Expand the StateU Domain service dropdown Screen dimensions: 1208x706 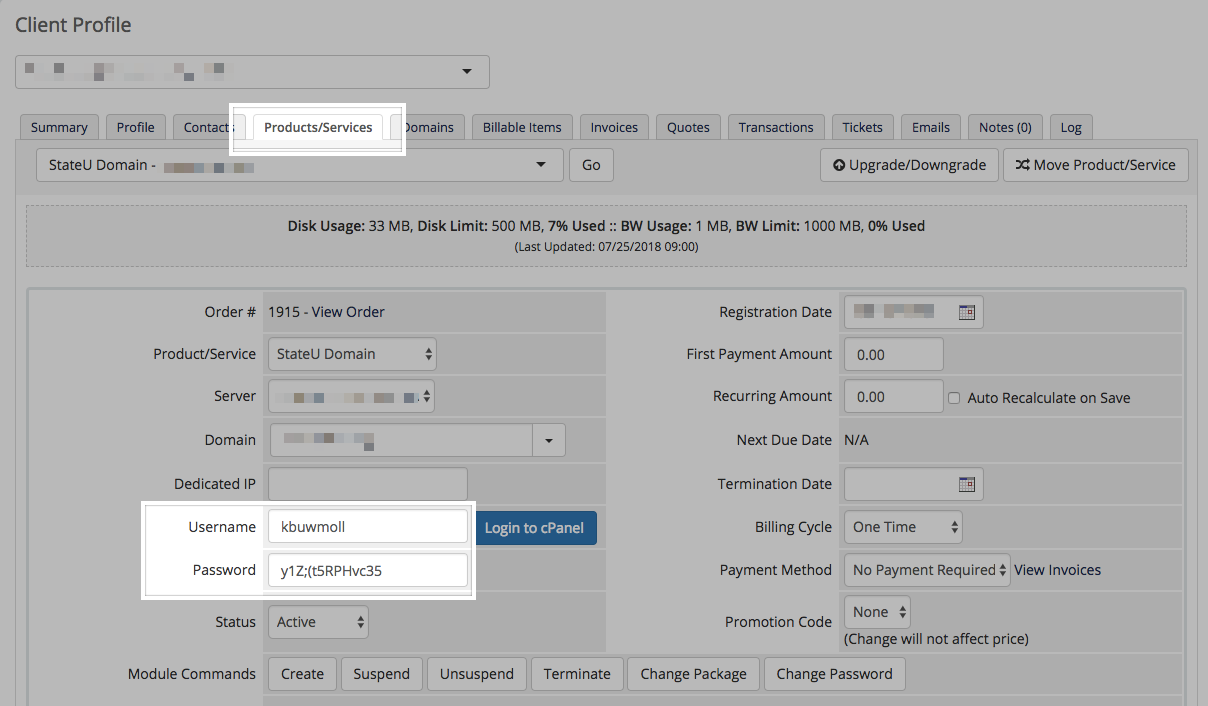point(299,165)
